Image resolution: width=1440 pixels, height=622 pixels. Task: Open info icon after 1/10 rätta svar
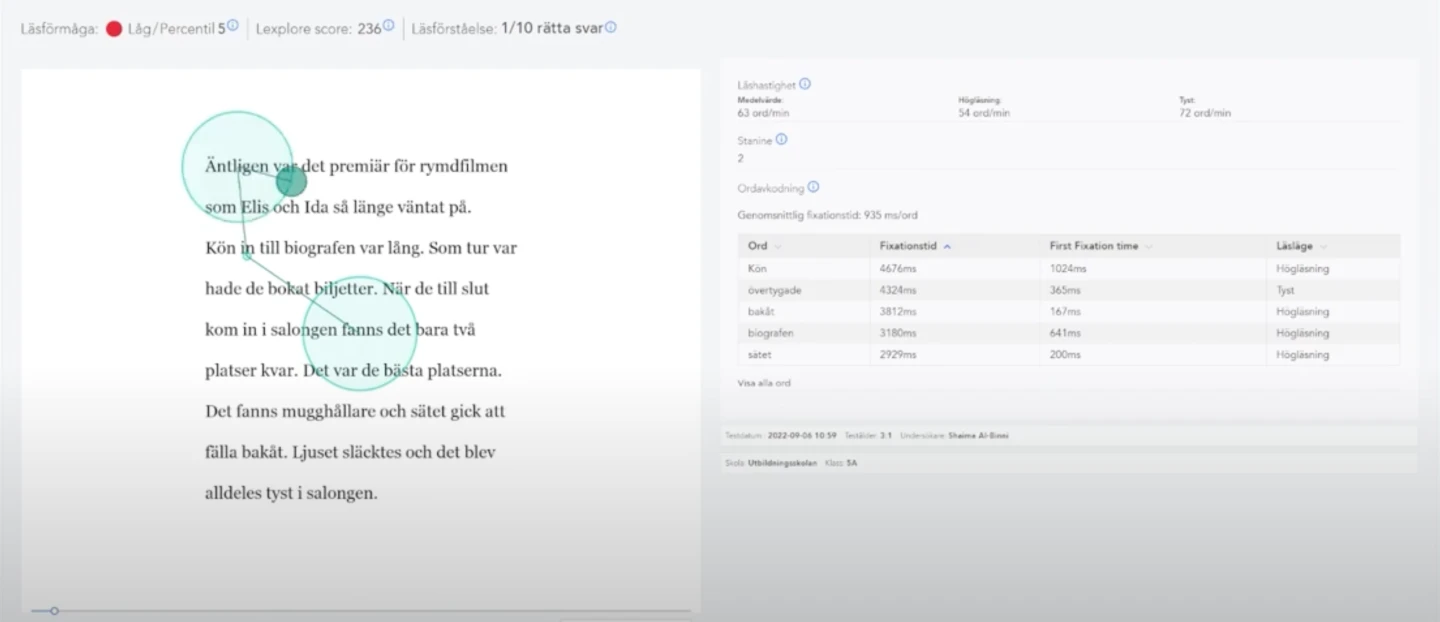point(611,27)
